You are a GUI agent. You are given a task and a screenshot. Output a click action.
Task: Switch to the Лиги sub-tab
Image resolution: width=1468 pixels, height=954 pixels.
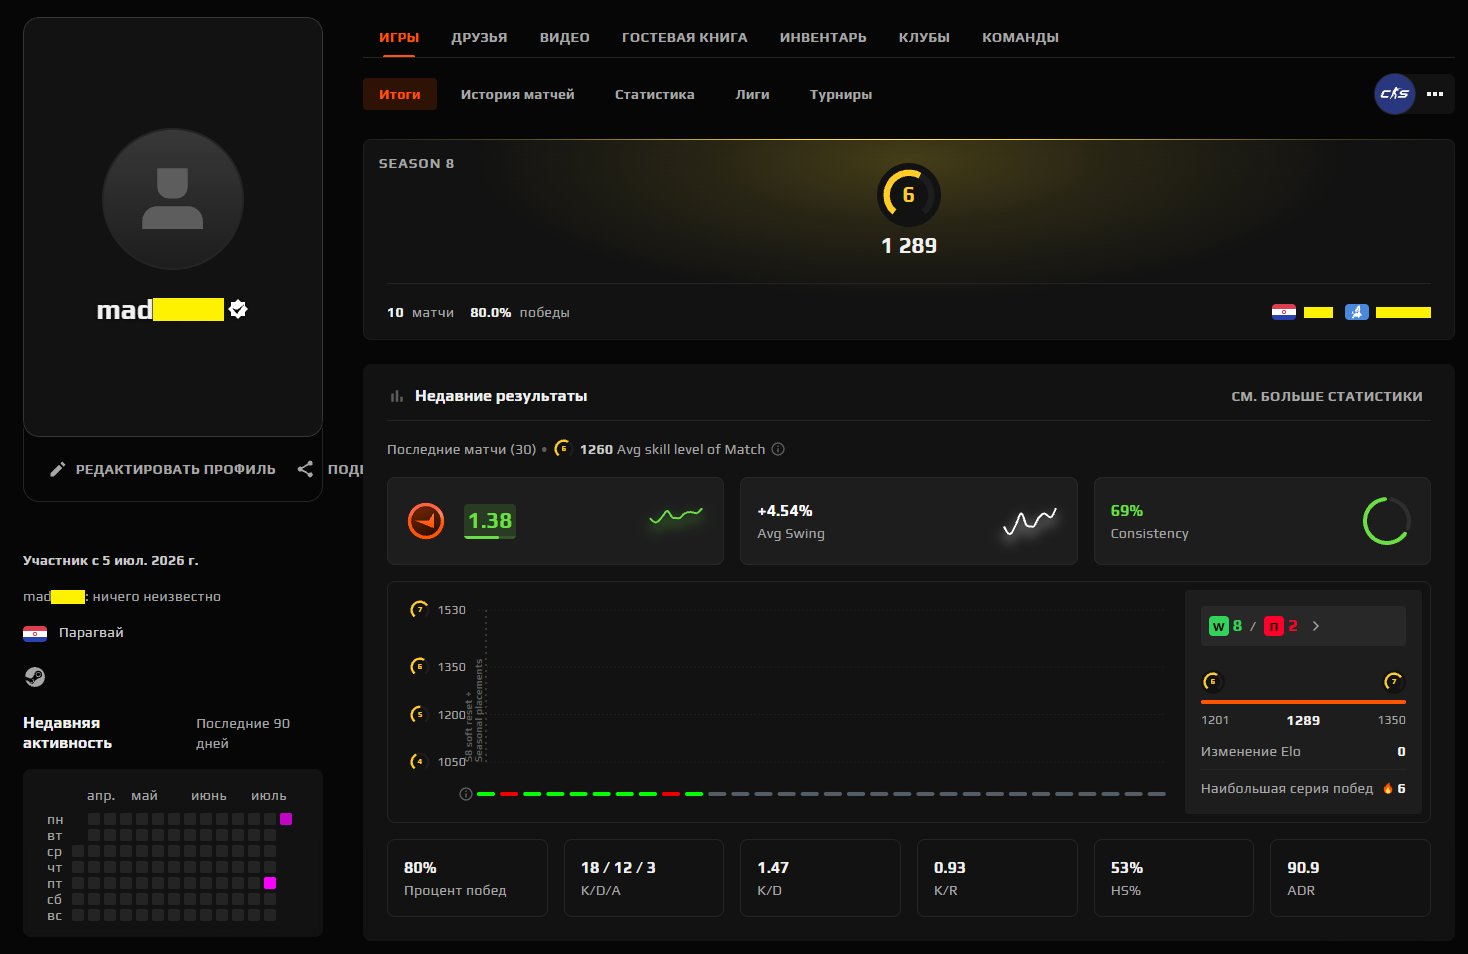[x=752, y=94]
